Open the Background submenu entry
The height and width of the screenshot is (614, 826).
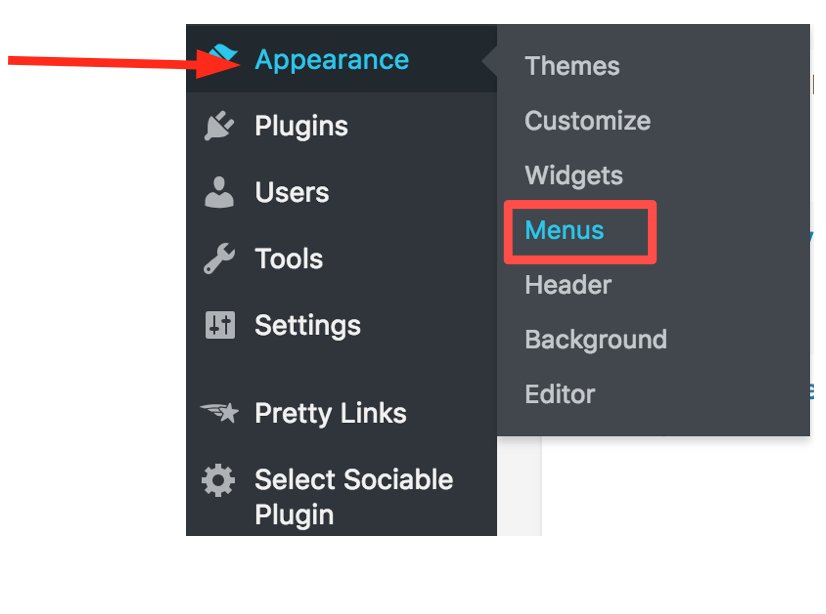pos(595,340)
